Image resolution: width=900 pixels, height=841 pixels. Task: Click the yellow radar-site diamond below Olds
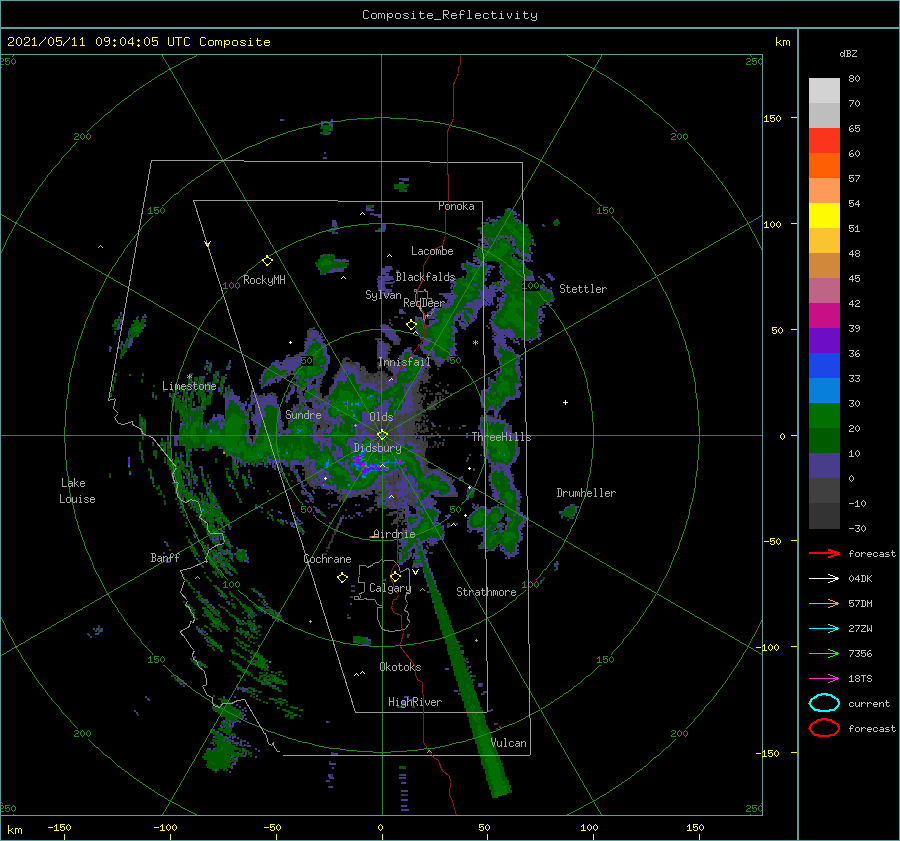coord(382,435)
